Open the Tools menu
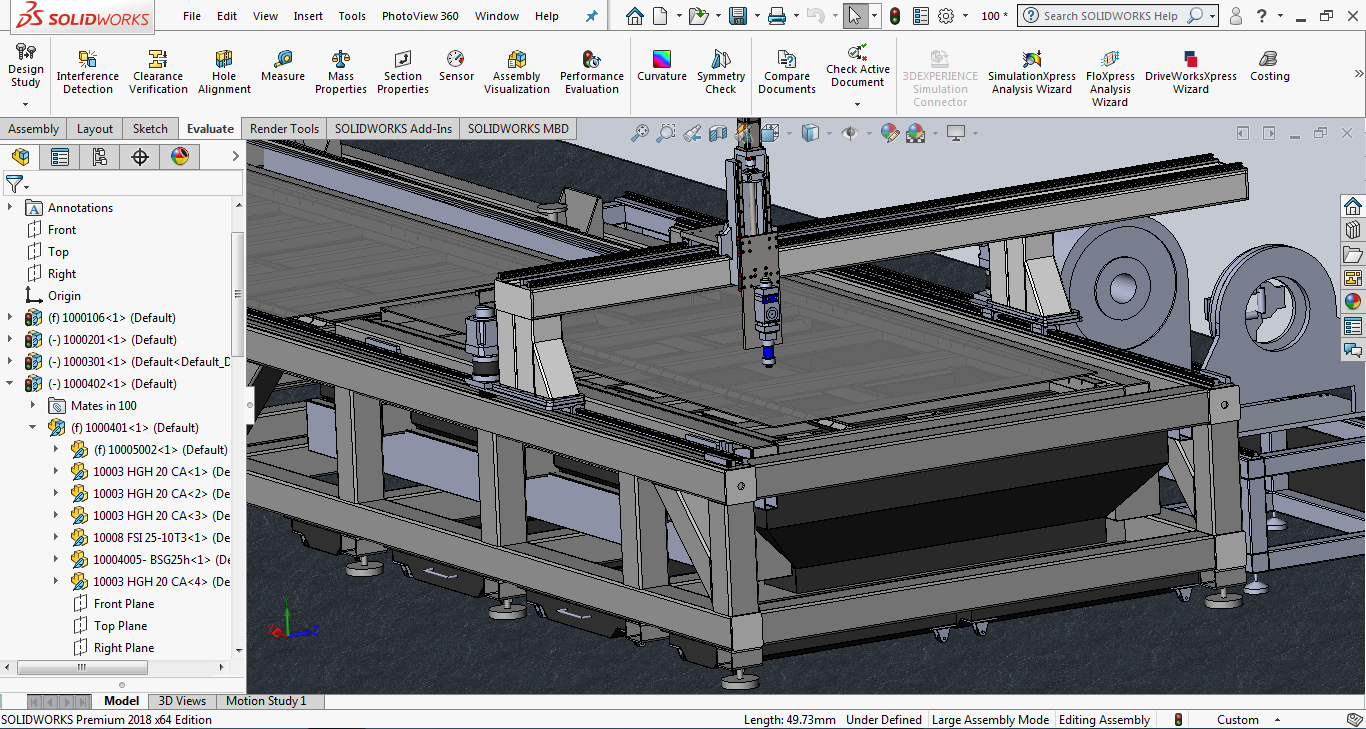This screenshot has height=729, width=1366. click(352, 16)
